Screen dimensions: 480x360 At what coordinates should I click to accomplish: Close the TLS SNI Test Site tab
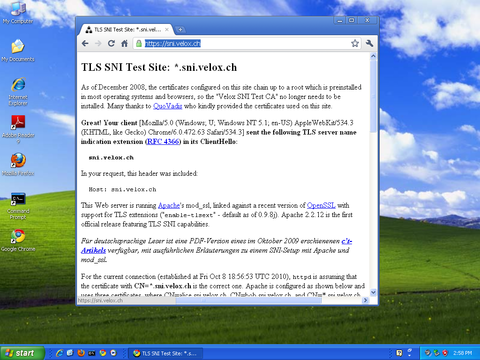[167, 30]
